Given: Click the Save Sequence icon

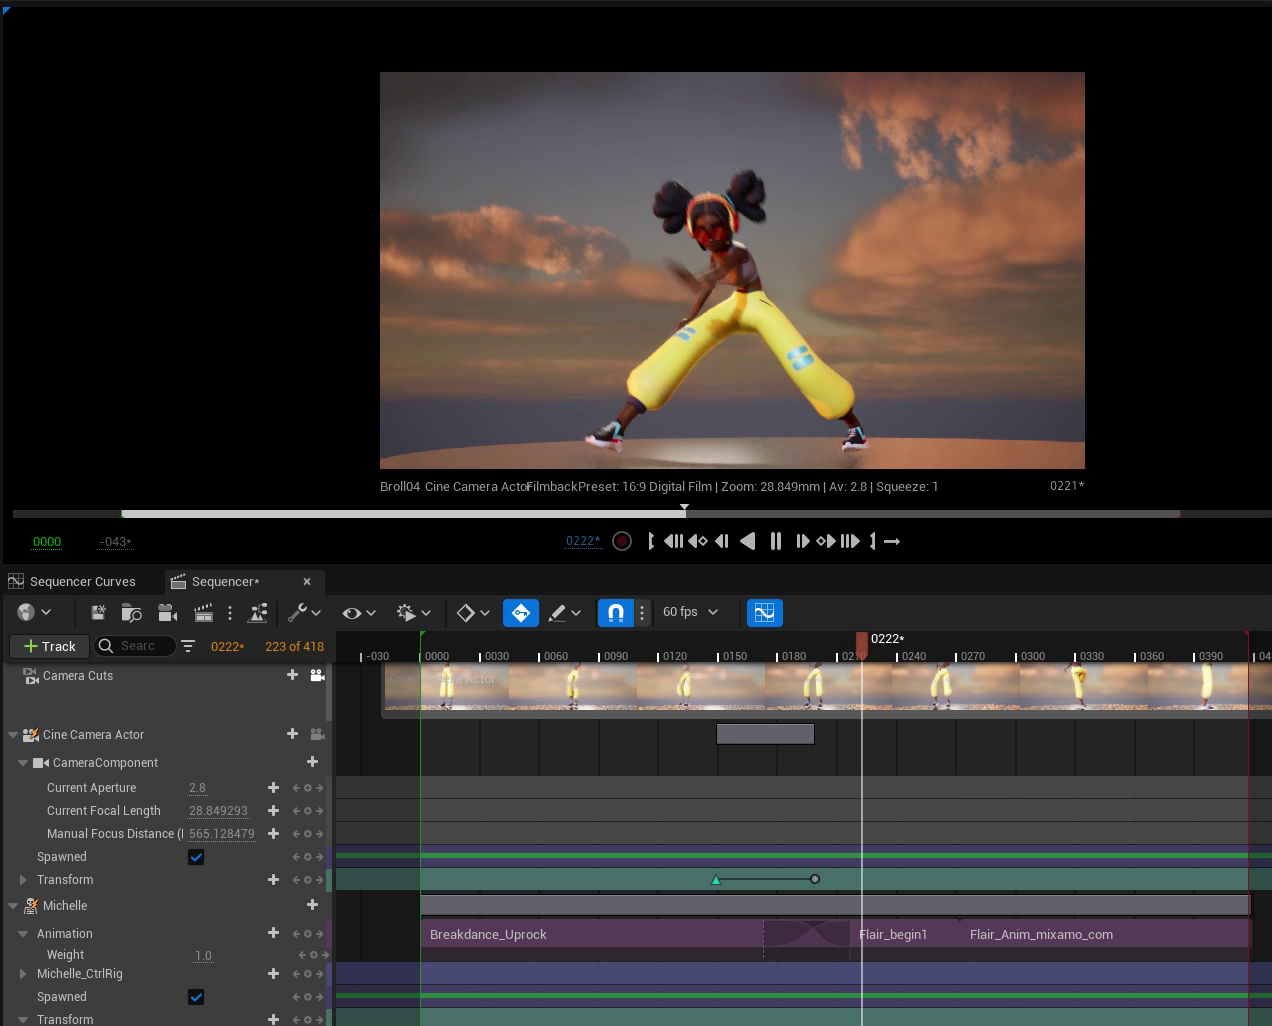Looking at the screenshot, I should coord(98,613).
